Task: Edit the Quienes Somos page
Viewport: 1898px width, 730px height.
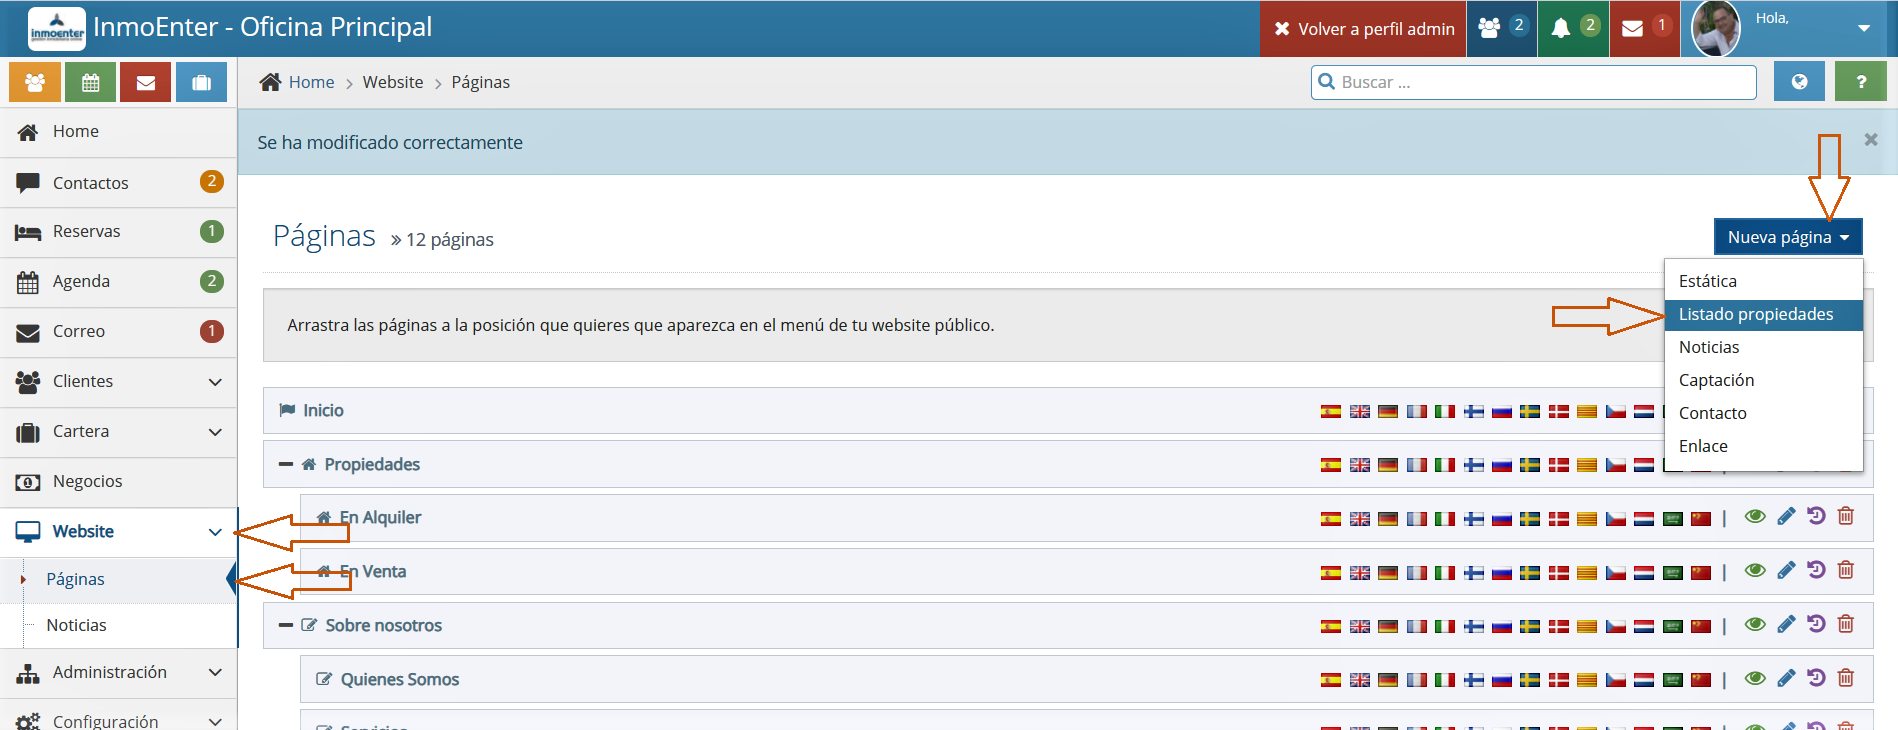Action: pos(1786,678)
